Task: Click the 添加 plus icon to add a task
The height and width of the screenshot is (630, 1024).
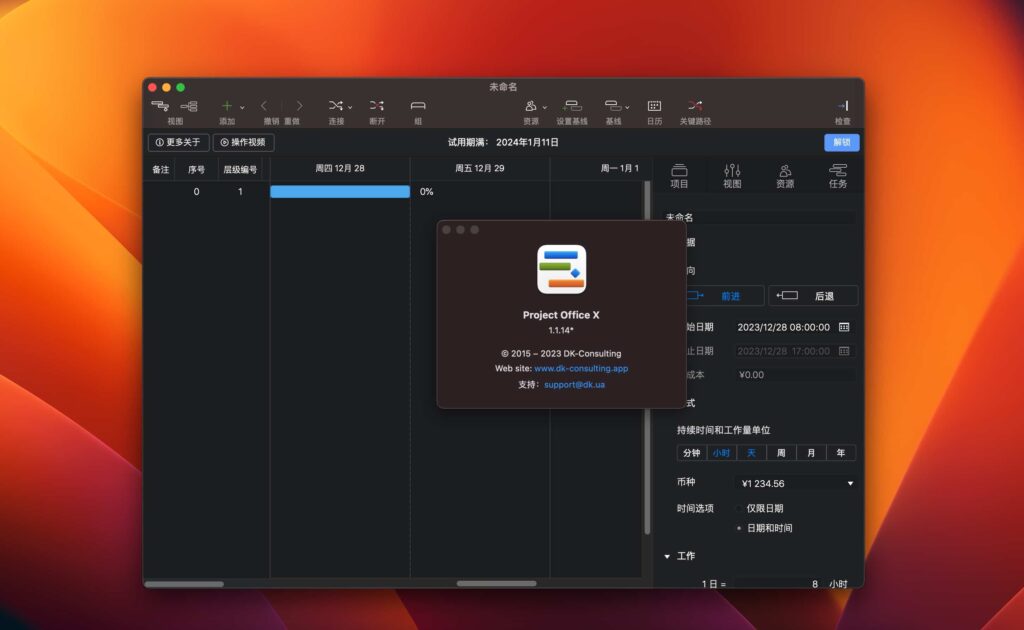Action: point(228,105)
